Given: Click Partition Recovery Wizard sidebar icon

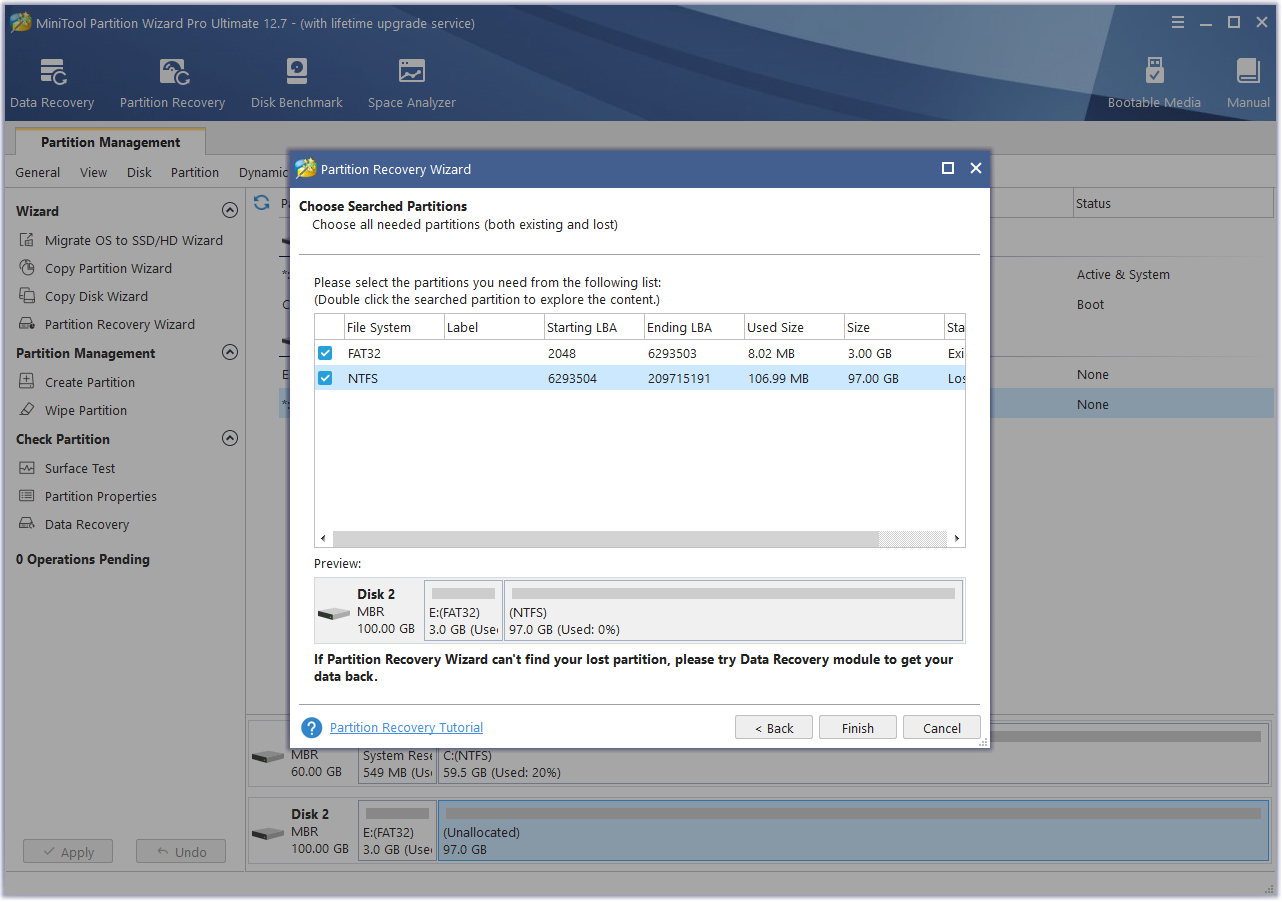Looking at the screenshot, I should click(26, 324).
